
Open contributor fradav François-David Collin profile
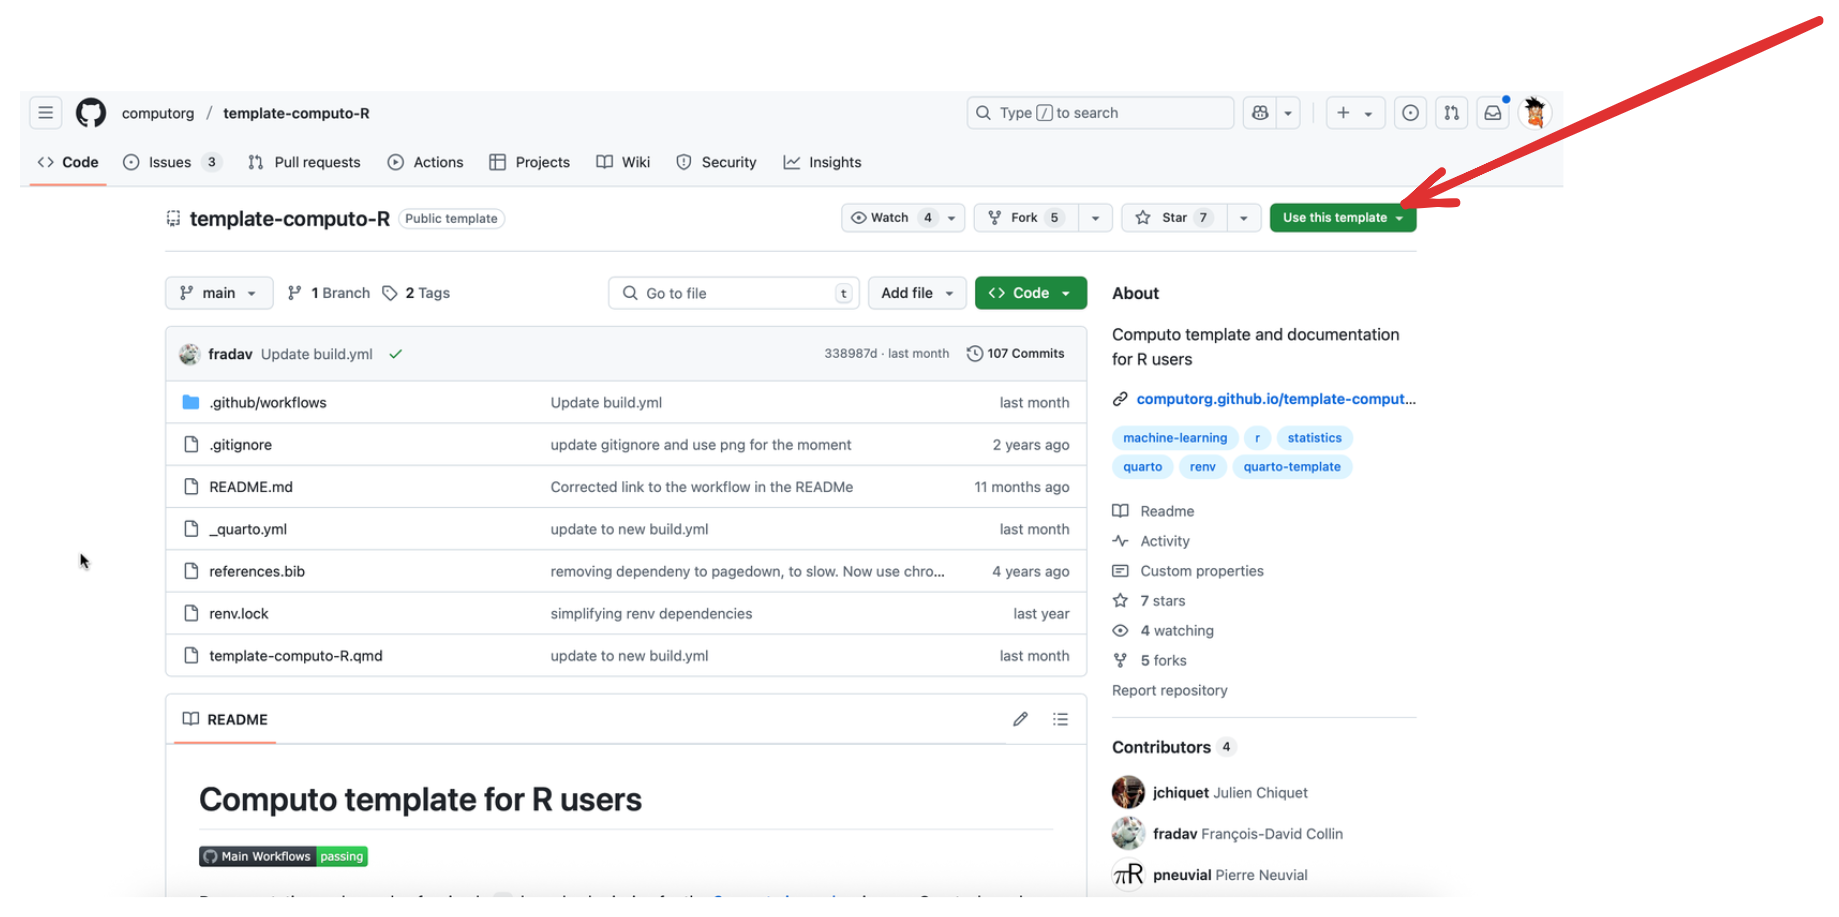tap(1228, 833)
